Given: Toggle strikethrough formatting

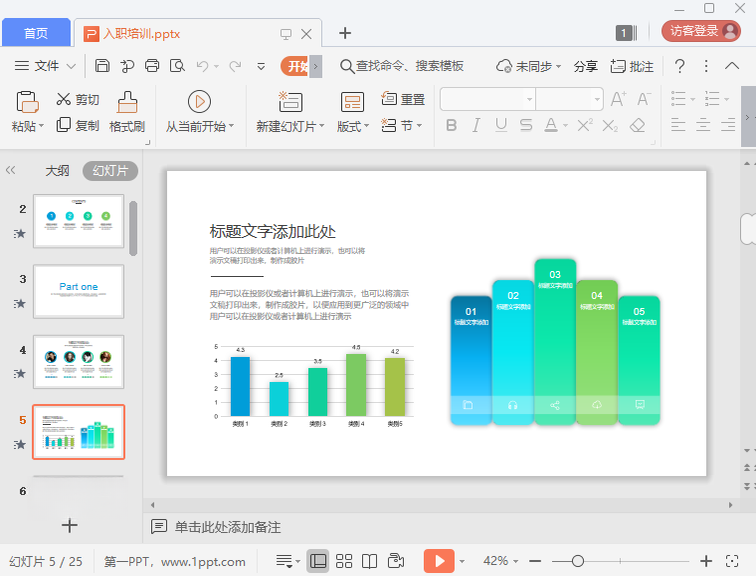Looking at the screenshot, I should [x=526, y=125].
